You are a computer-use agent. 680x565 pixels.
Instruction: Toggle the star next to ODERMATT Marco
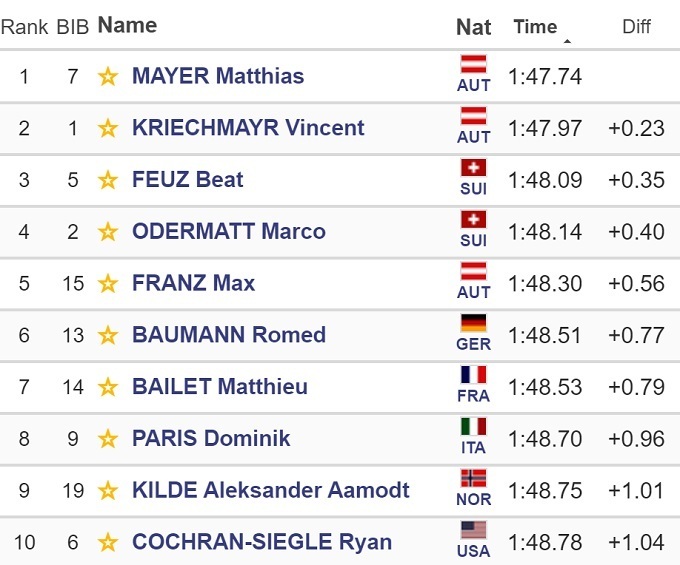point(108,232)
